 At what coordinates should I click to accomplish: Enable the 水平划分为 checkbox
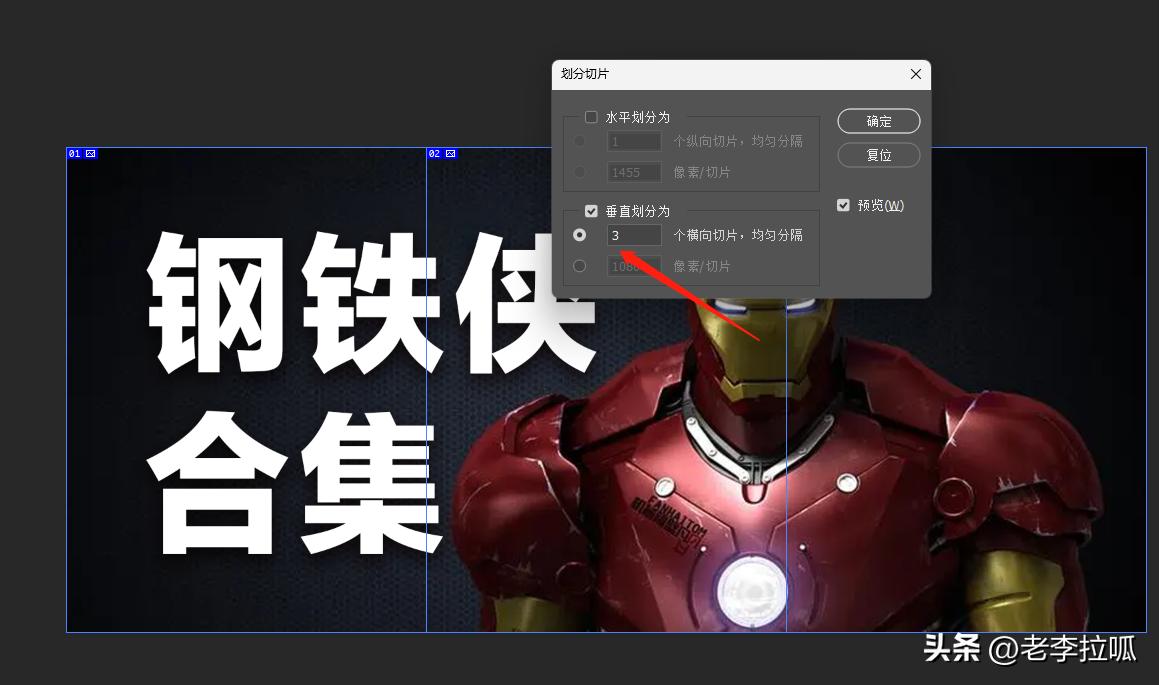point(591,116)
